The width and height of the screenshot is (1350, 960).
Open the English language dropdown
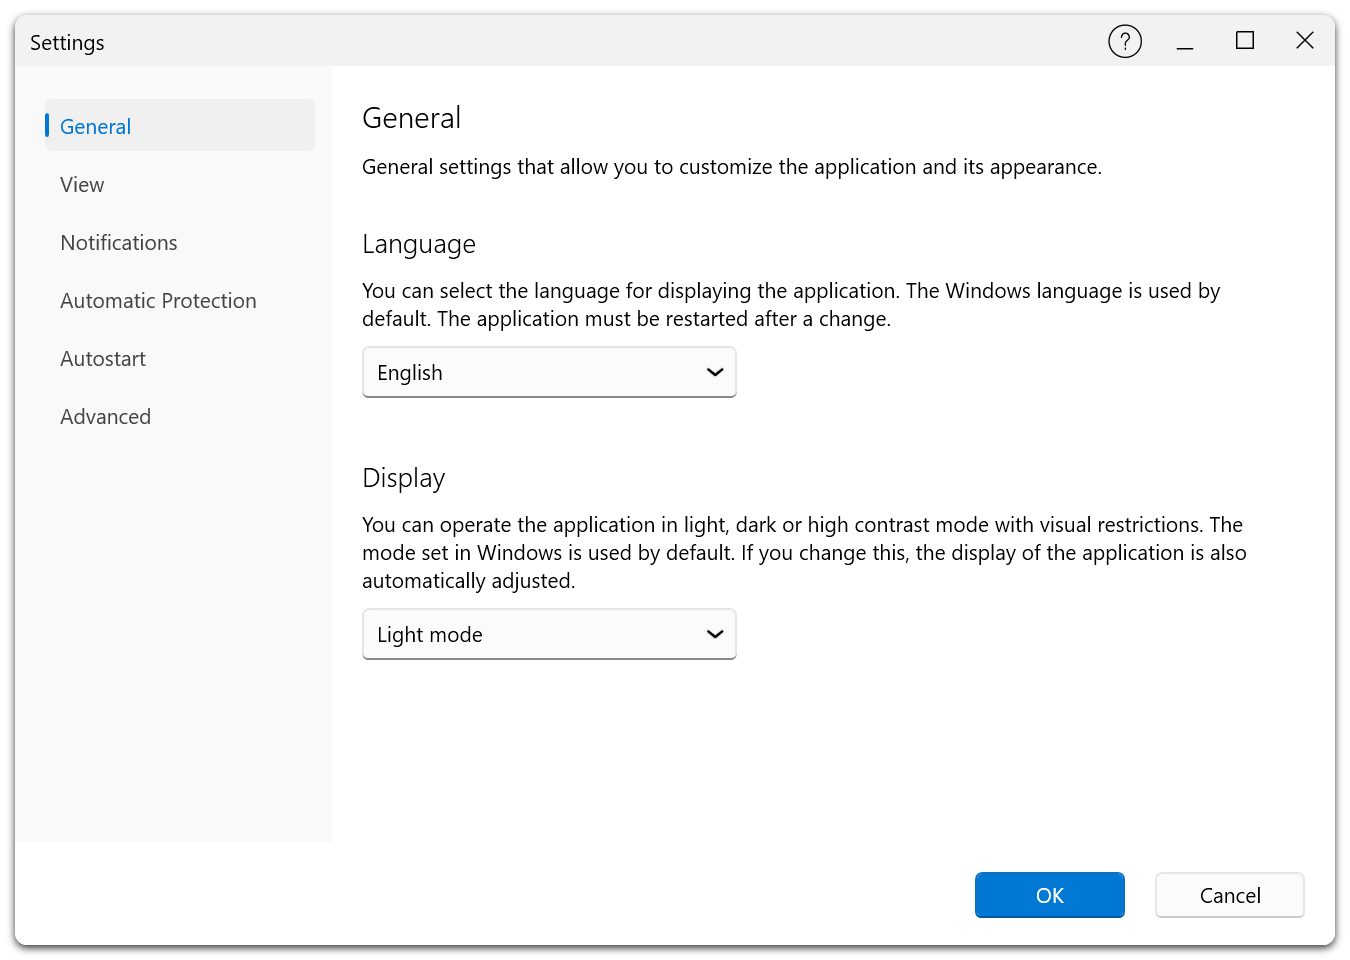click(549, 372)
